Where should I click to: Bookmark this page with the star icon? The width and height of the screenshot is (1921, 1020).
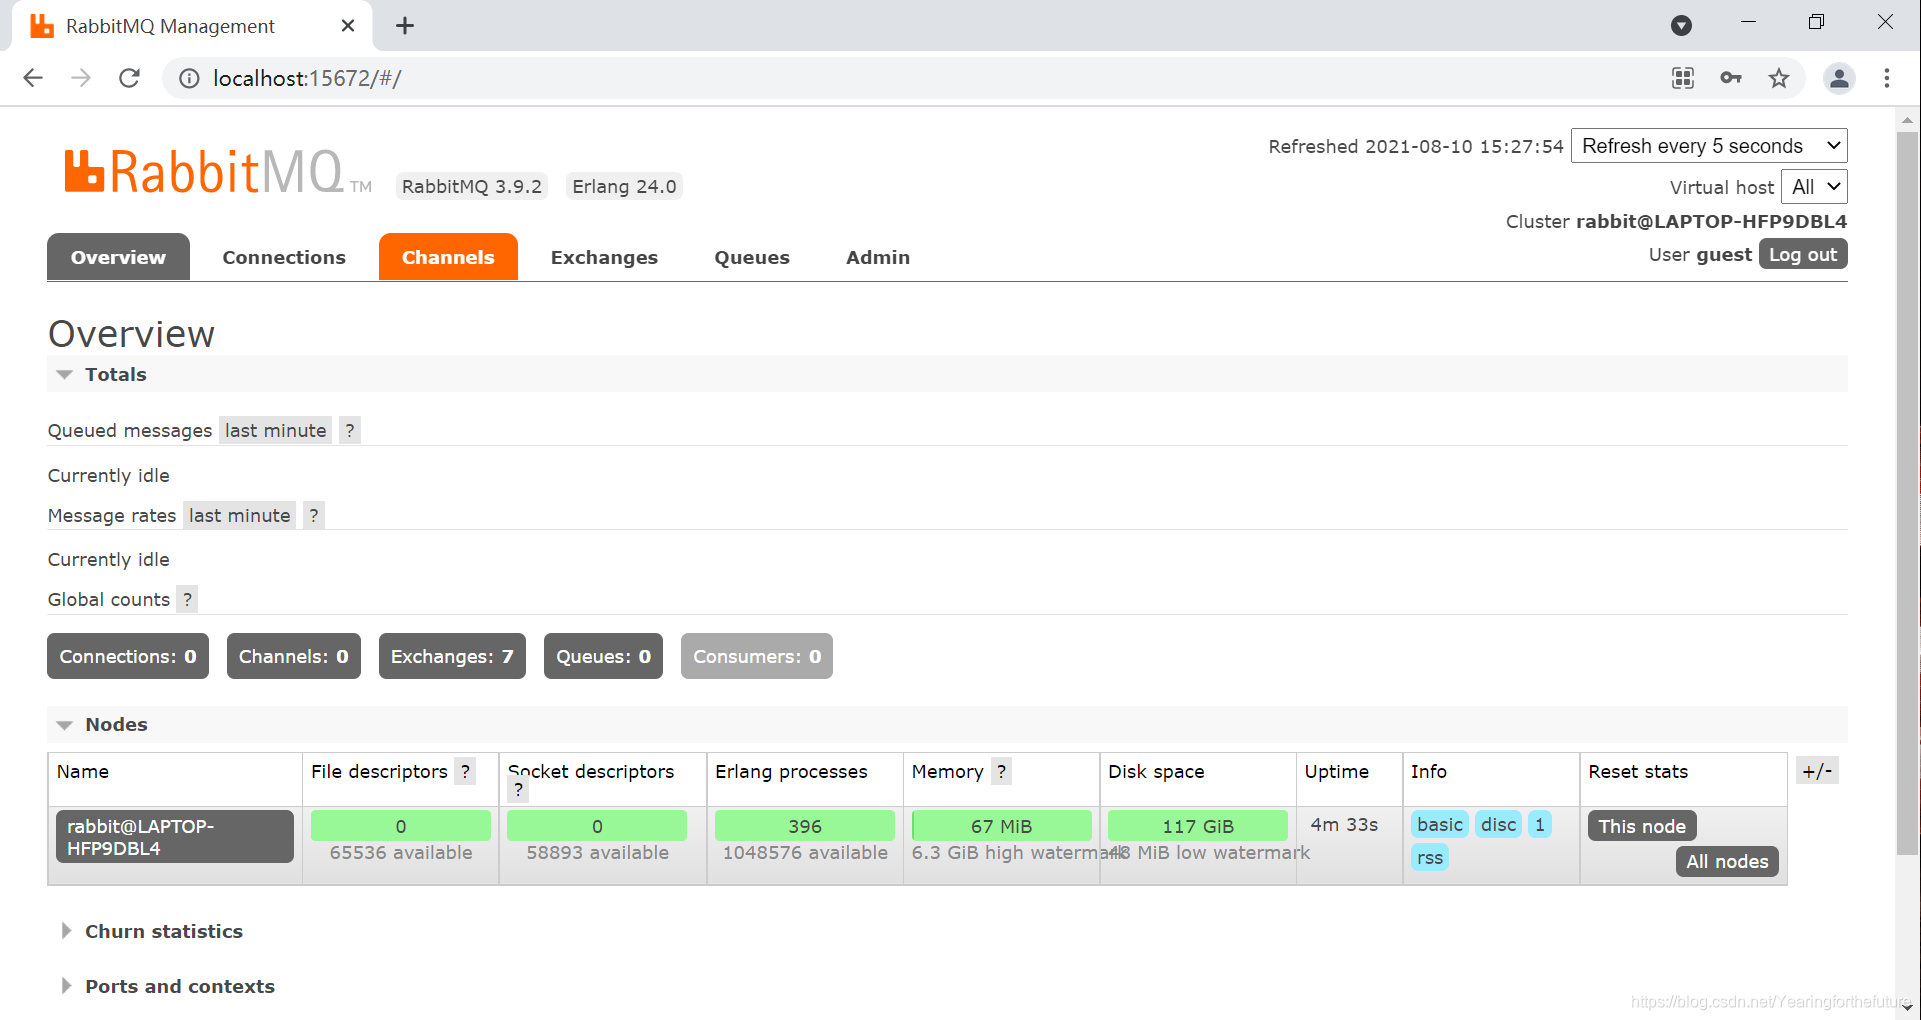pyautogui.click(x=1779, y=78)
